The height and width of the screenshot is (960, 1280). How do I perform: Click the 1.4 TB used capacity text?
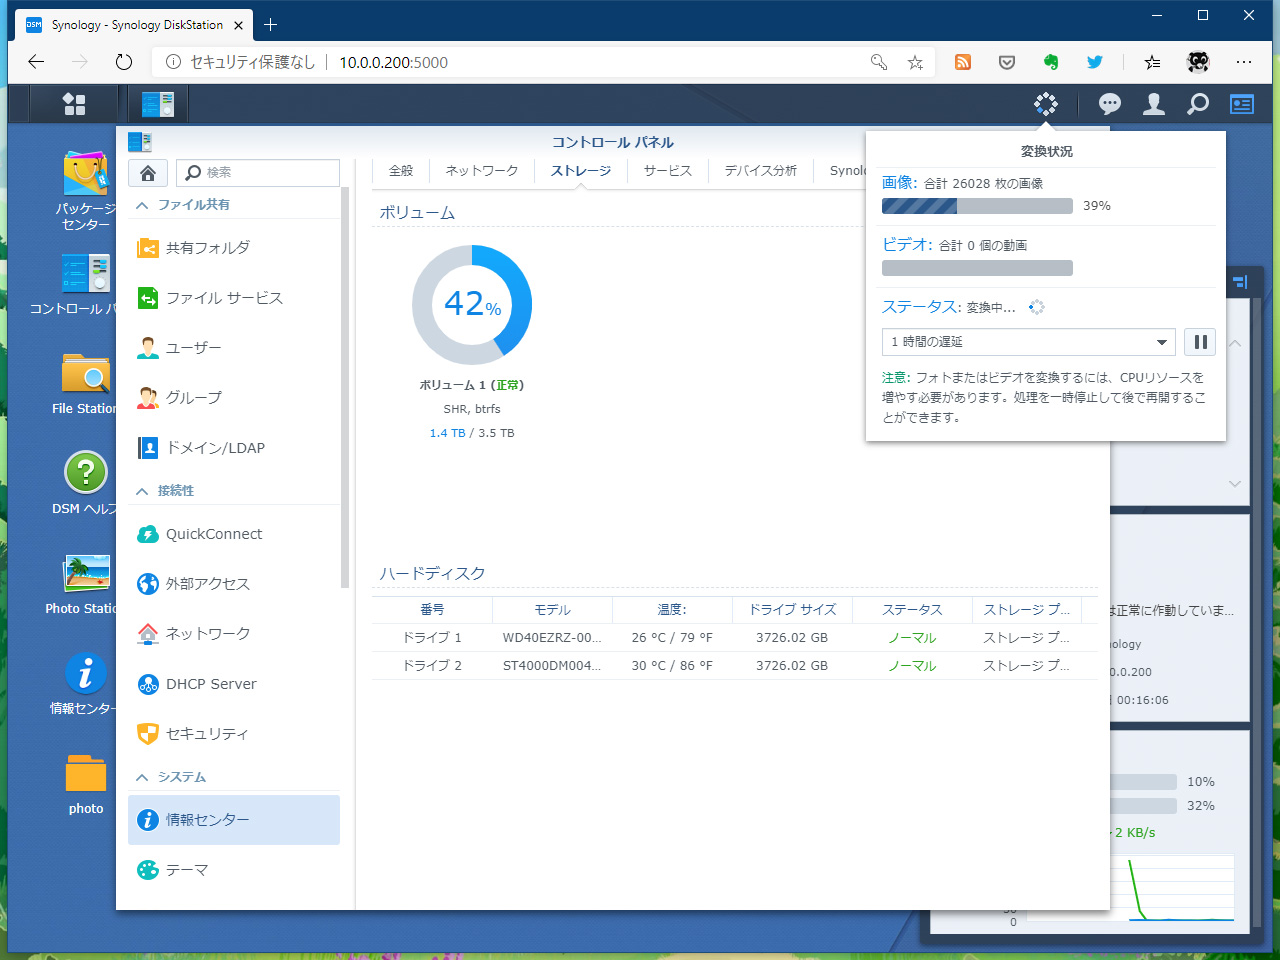(x=447, y=434)
